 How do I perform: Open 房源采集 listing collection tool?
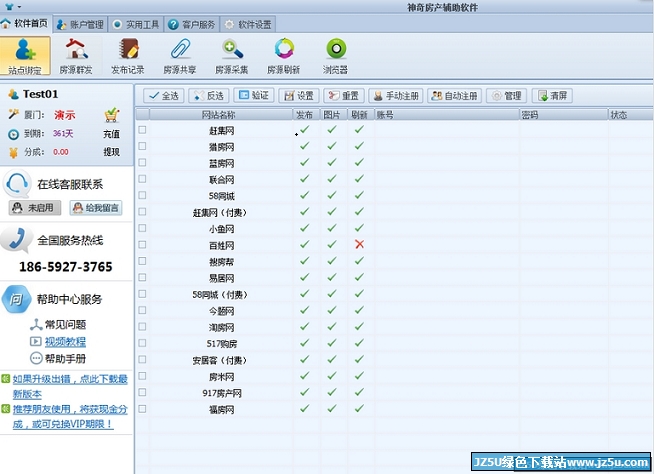(231, 51)
